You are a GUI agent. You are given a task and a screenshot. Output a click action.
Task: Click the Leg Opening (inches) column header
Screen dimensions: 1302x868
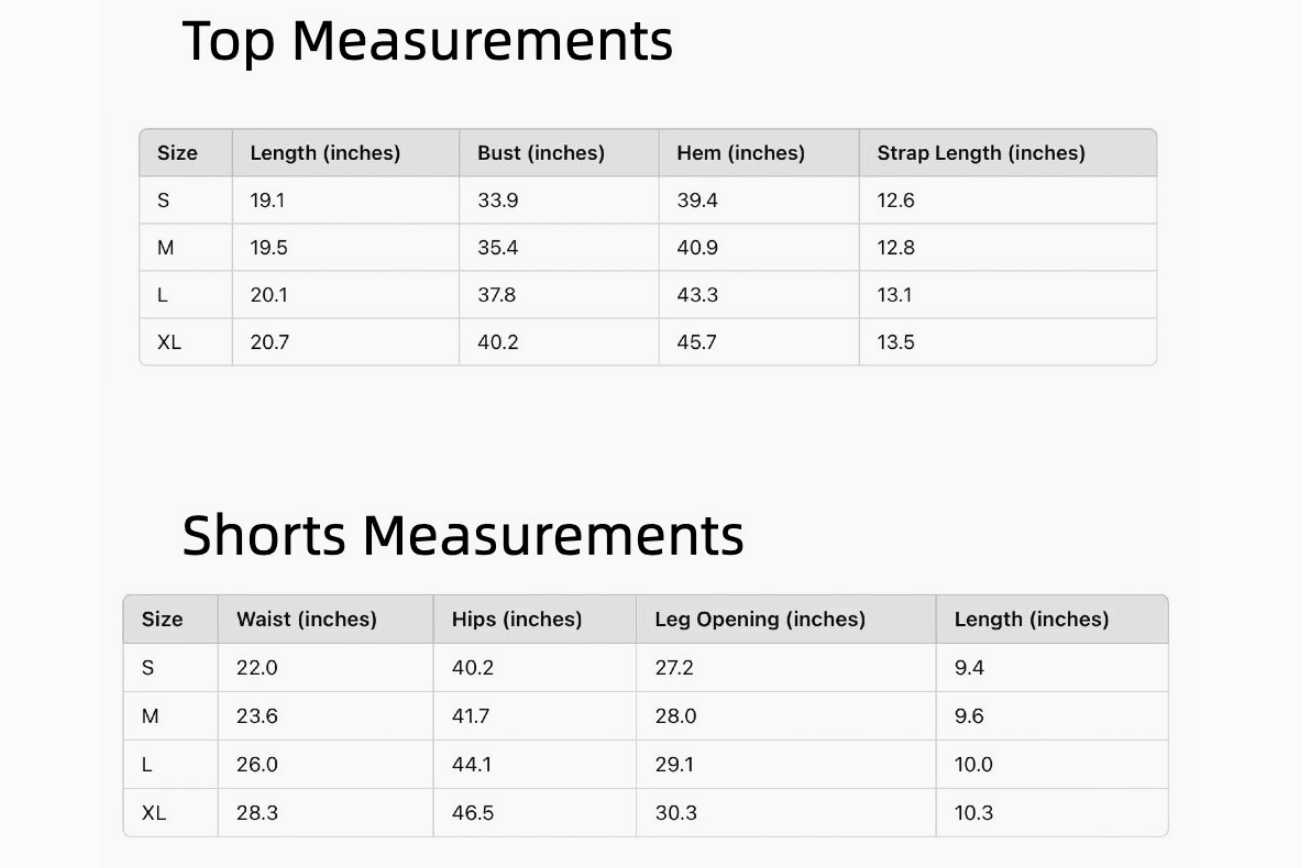click(x=759, y=619)
